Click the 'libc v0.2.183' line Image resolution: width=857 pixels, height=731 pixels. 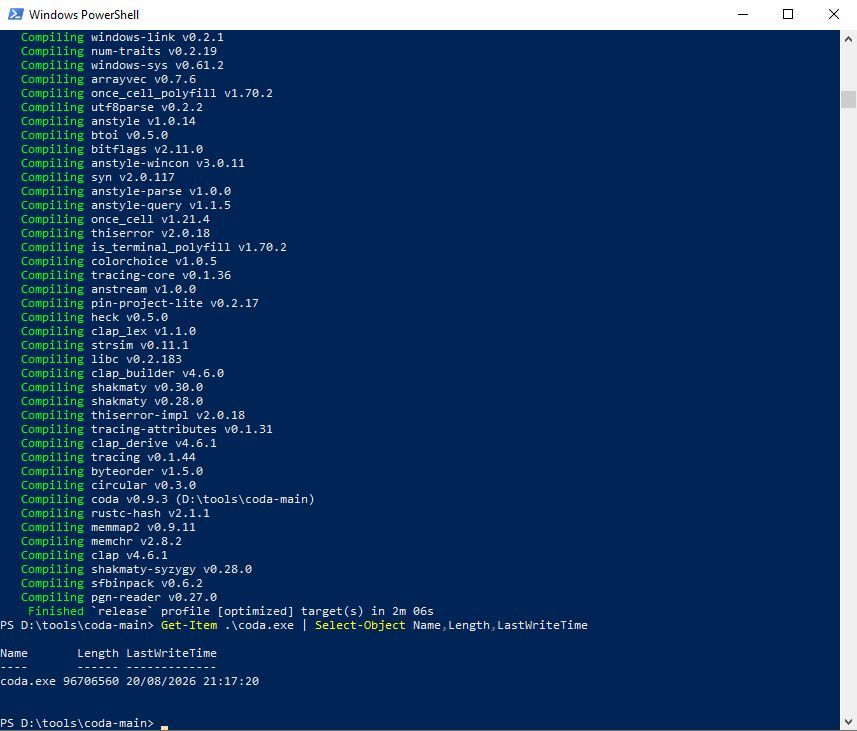102,359
